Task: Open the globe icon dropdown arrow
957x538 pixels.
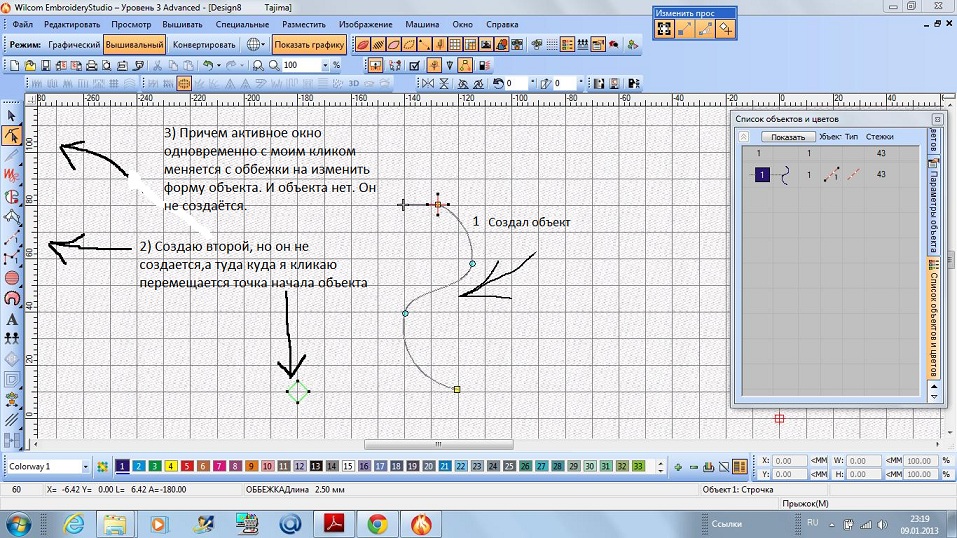Action: [263, 45]
